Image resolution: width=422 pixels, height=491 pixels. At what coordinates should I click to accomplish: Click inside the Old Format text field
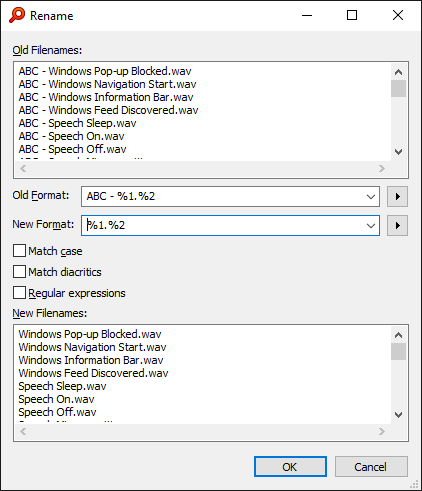tap(223, 197)
